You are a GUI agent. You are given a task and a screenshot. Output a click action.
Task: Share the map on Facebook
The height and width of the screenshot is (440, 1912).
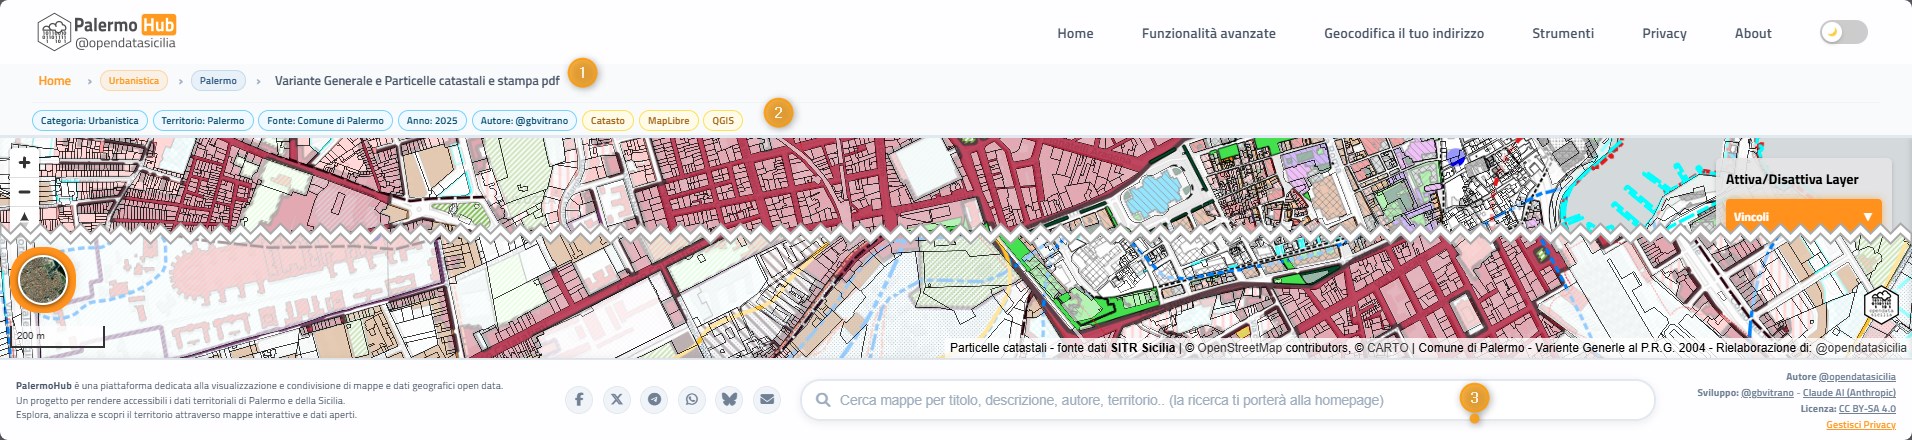coord(579,399)
